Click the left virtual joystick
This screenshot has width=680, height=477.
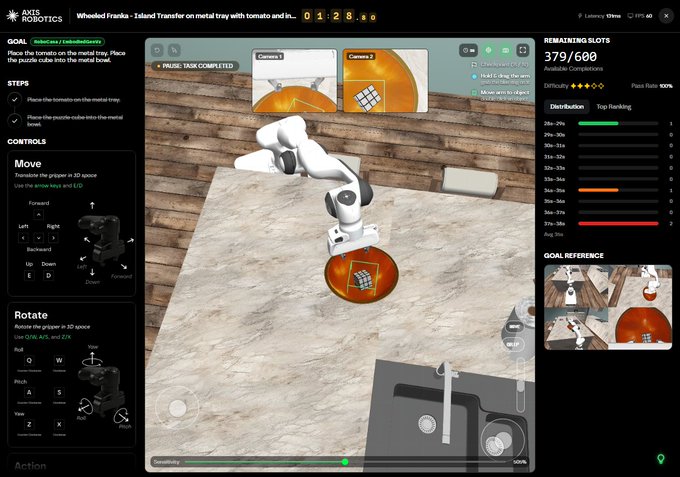click(177, 408)
